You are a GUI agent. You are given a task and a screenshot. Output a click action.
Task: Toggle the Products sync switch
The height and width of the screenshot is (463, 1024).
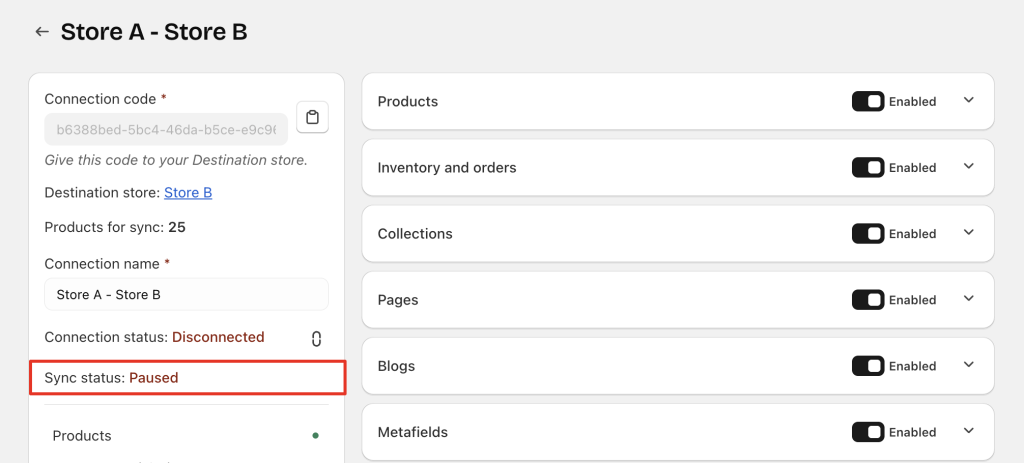click(x=868, y=101)
